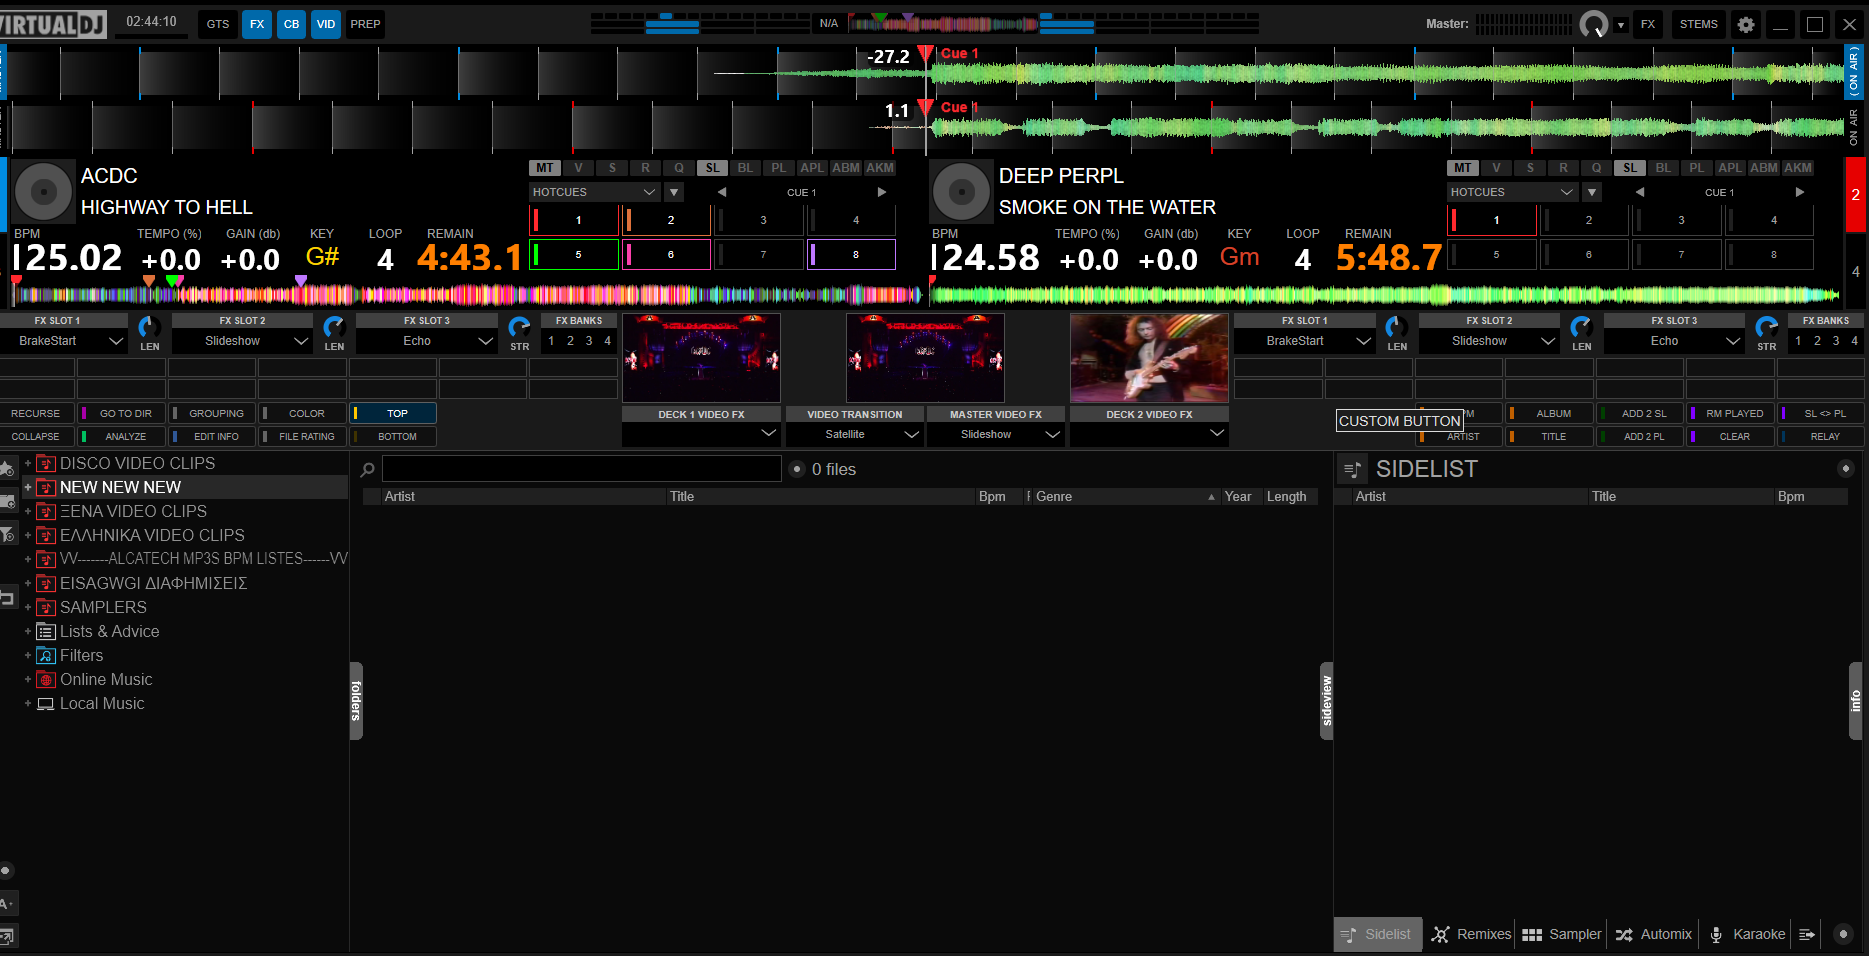Toggle the FX button in top bar

coord(257,24)
